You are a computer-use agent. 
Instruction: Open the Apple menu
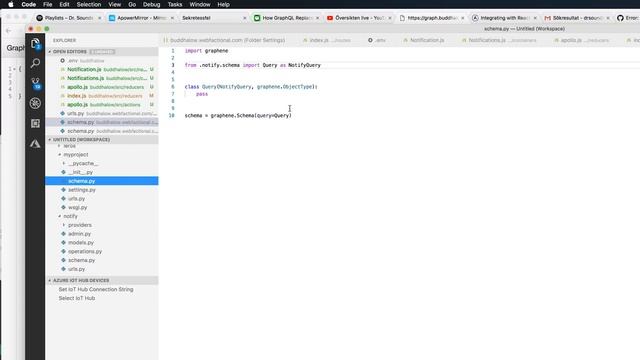(11, 4)
